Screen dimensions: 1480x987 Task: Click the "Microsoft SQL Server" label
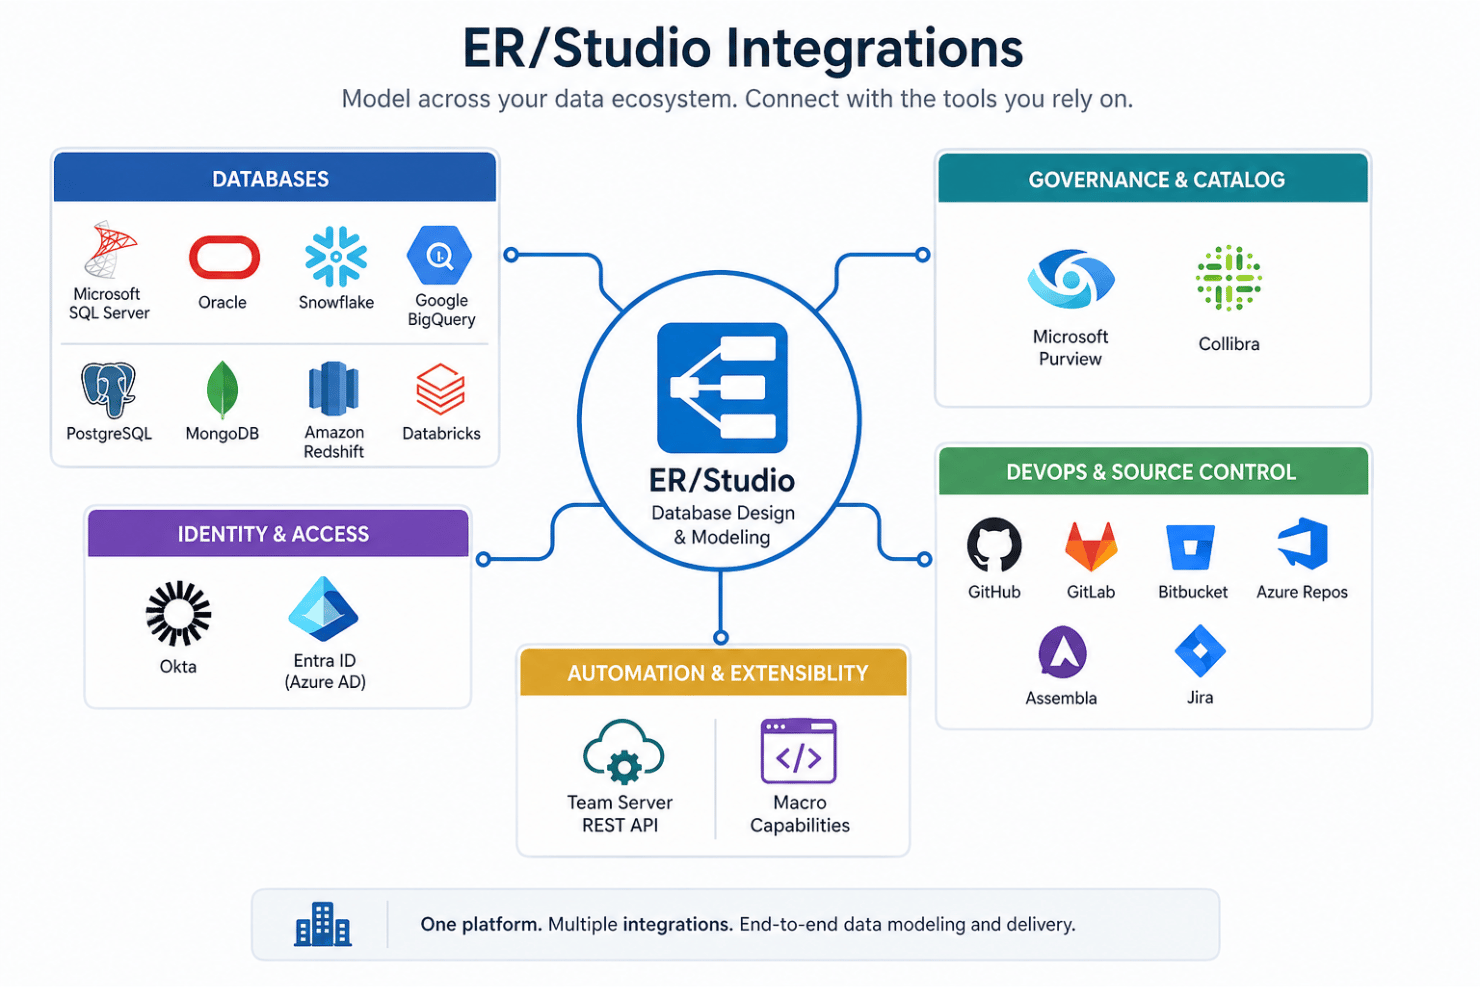point(108,303)
